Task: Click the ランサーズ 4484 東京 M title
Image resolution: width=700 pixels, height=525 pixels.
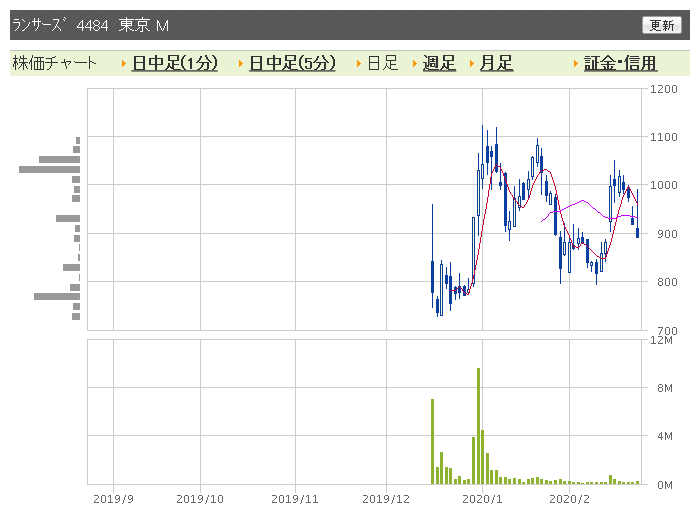Action: coord(91,25)
